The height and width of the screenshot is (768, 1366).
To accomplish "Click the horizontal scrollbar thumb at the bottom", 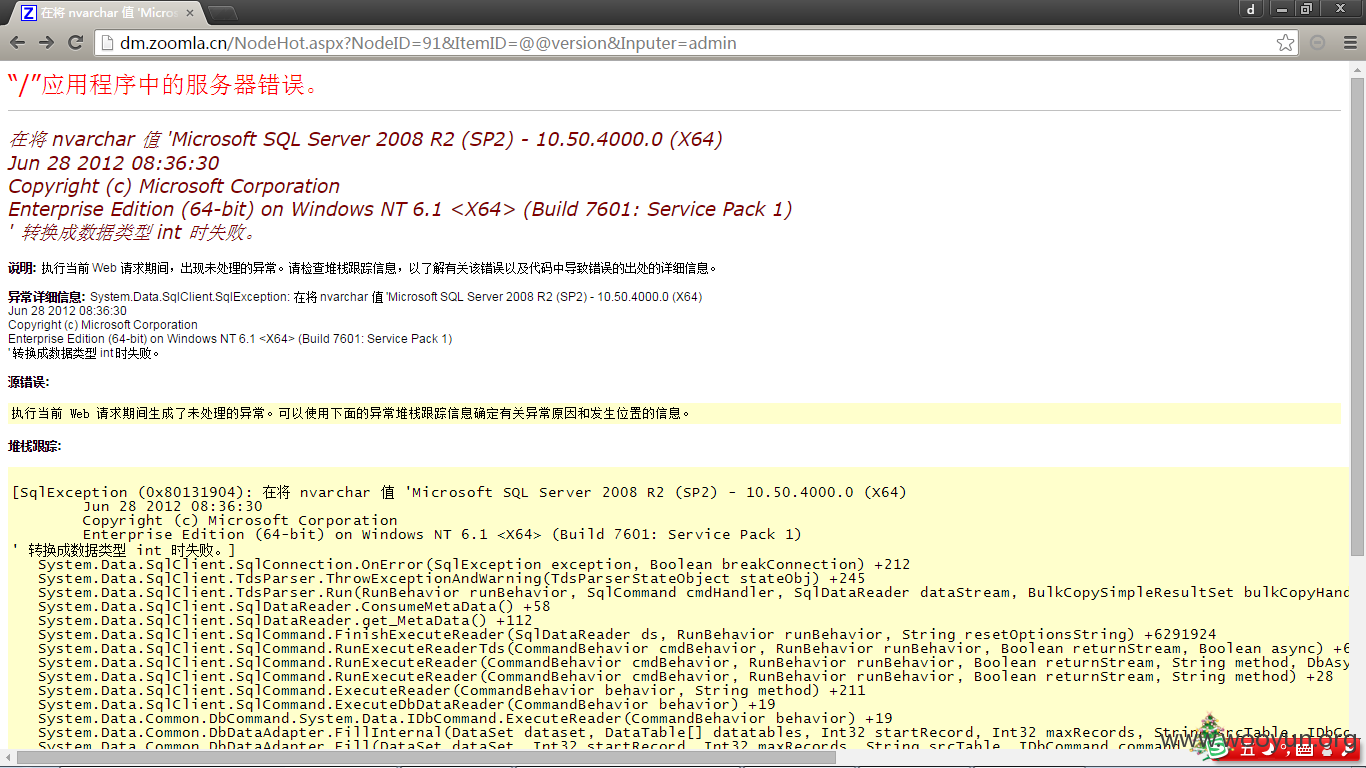I will 426,758.
